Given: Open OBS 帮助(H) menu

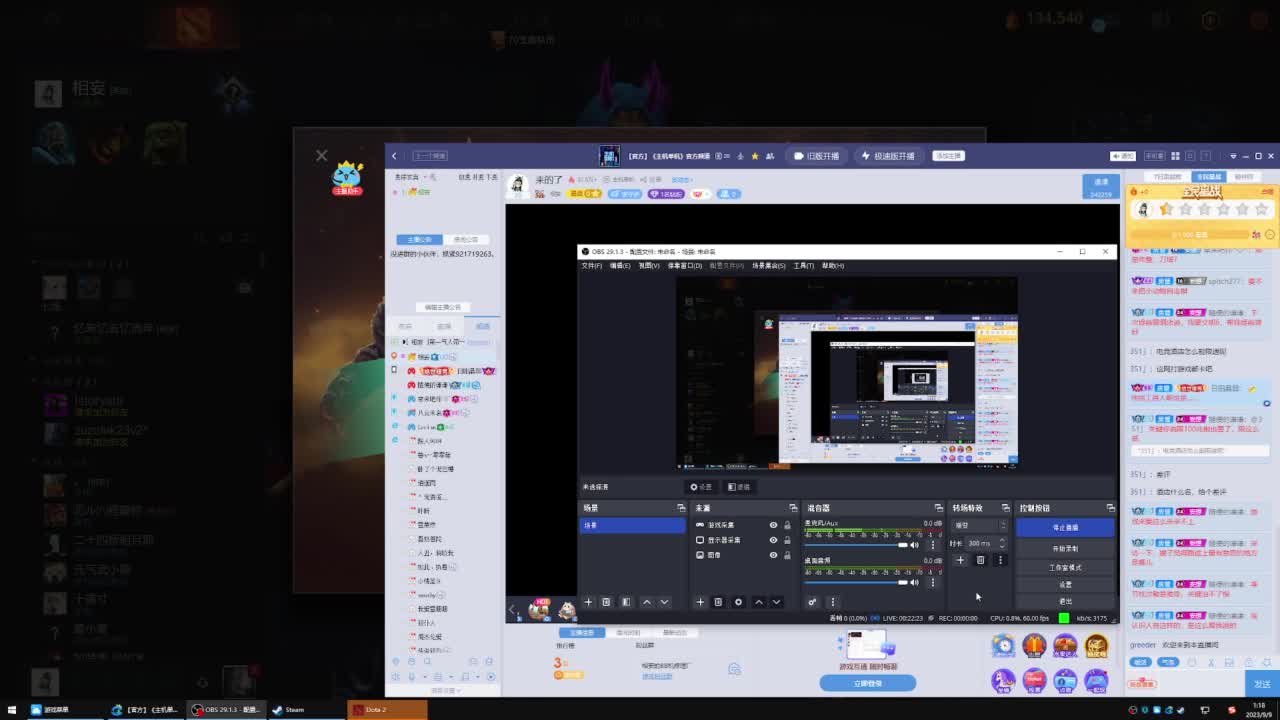Looking at the screenshot, I should (x=833, y=266).
